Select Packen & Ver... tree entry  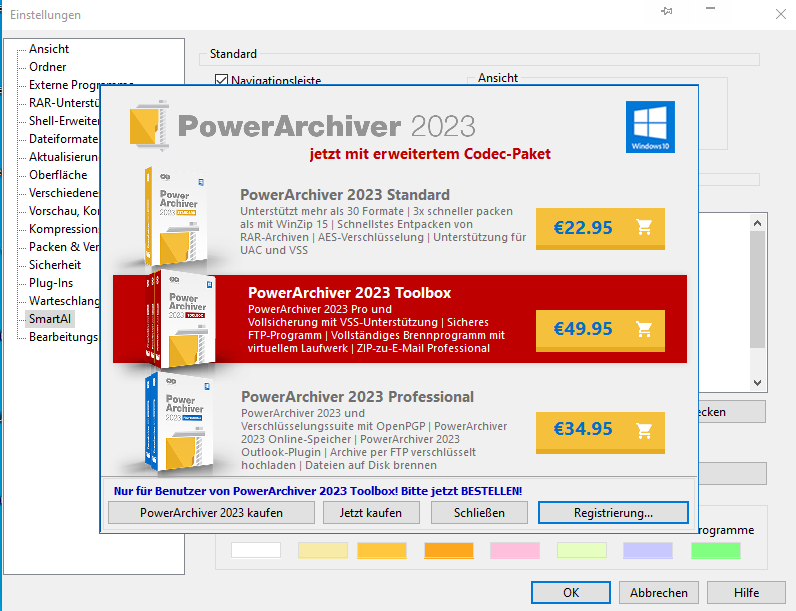64,247
